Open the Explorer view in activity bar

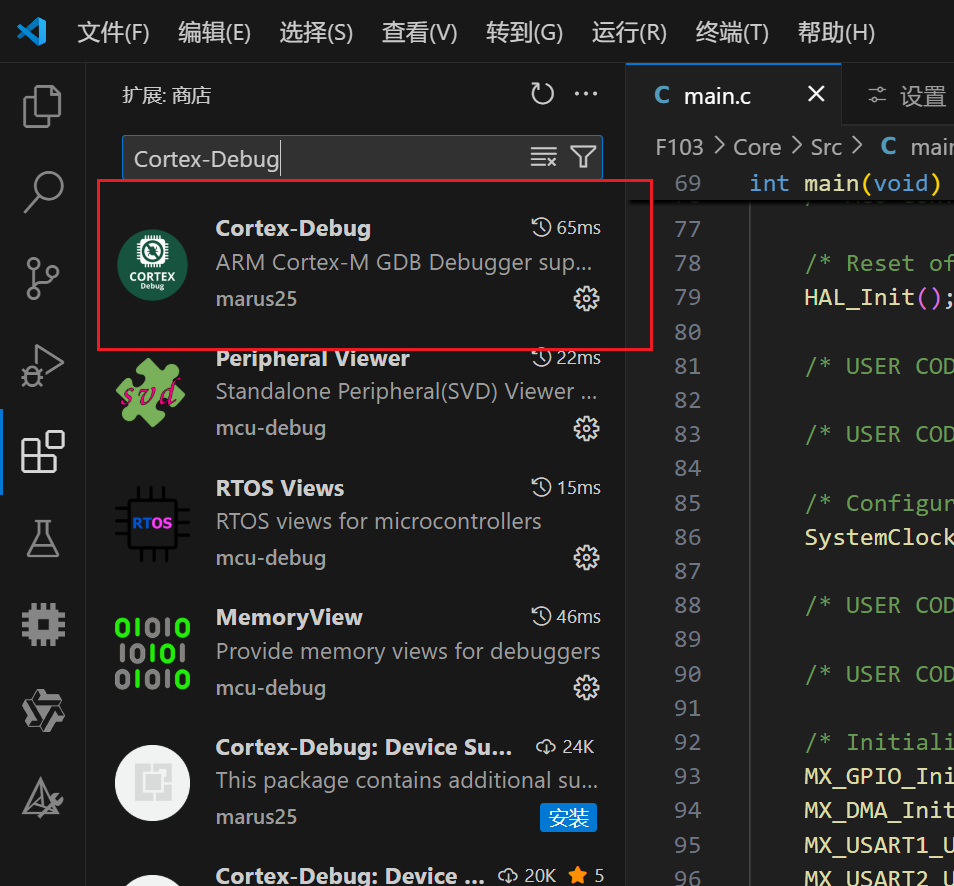pos(42,106)
